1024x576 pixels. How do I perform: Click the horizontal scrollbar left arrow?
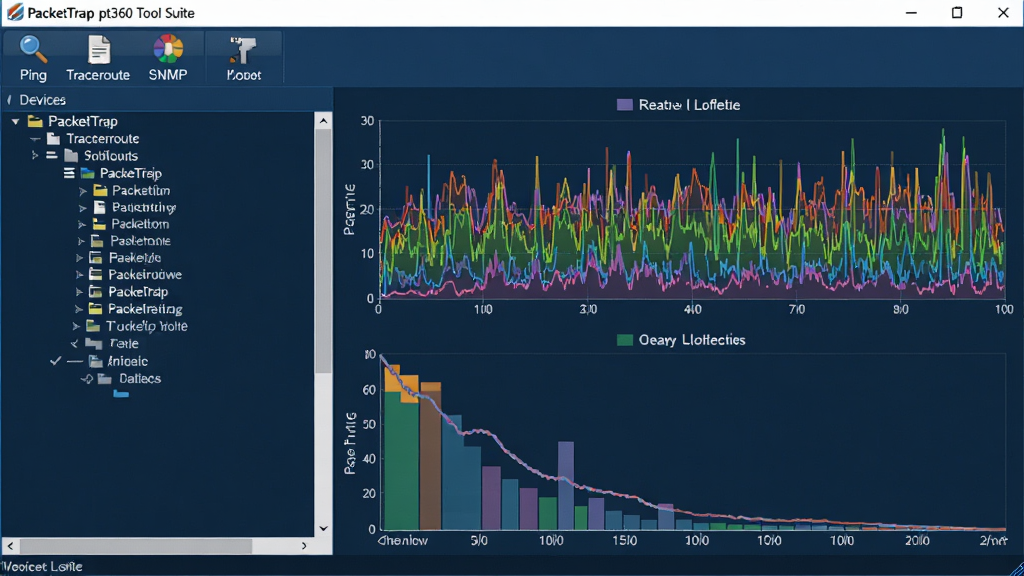click(x=10, y=545)
